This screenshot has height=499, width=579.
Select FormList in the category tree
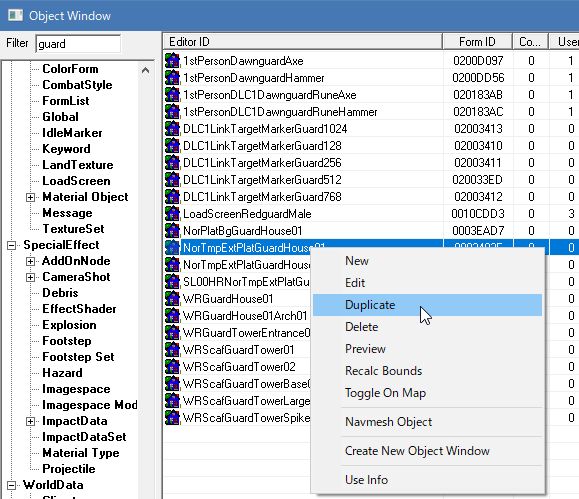point(66,101)
